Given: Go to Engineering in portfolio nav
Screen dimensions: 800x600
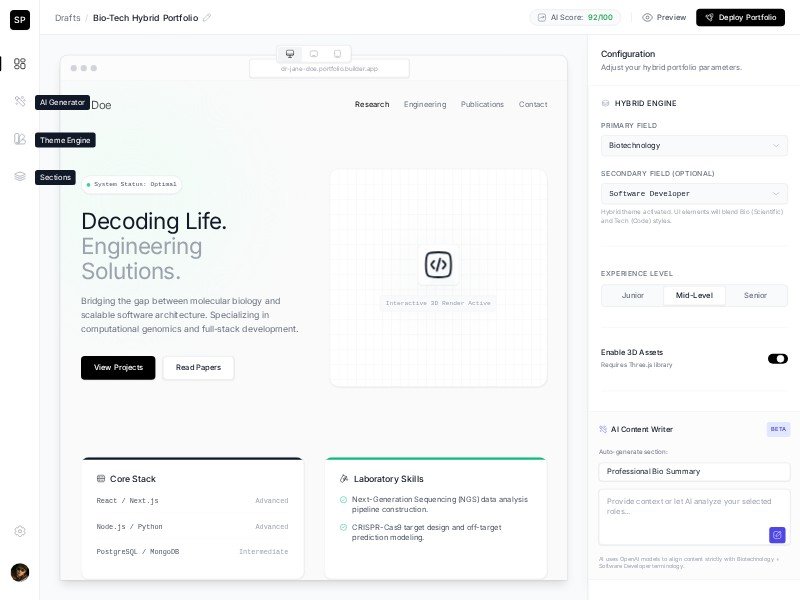Looking at the screenshot, I should 425,104.
